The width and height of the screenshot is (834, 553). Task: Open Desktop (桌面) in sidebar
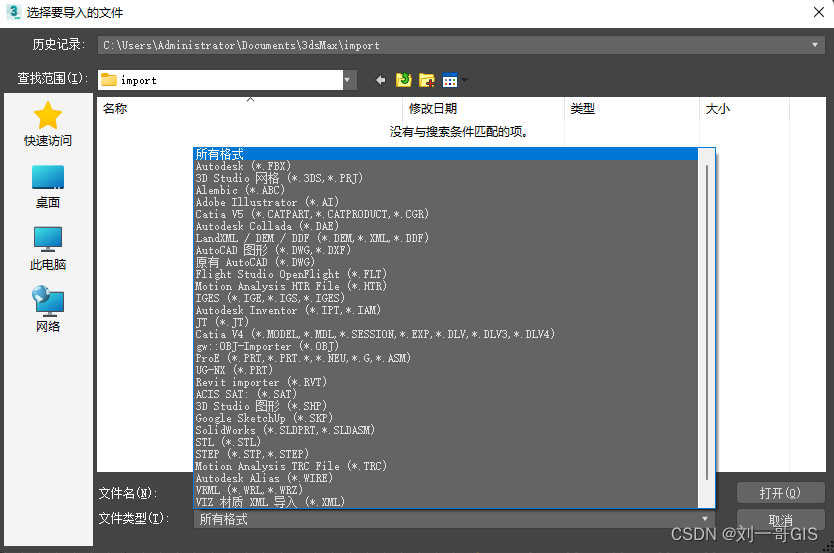[x=48, y=187]
